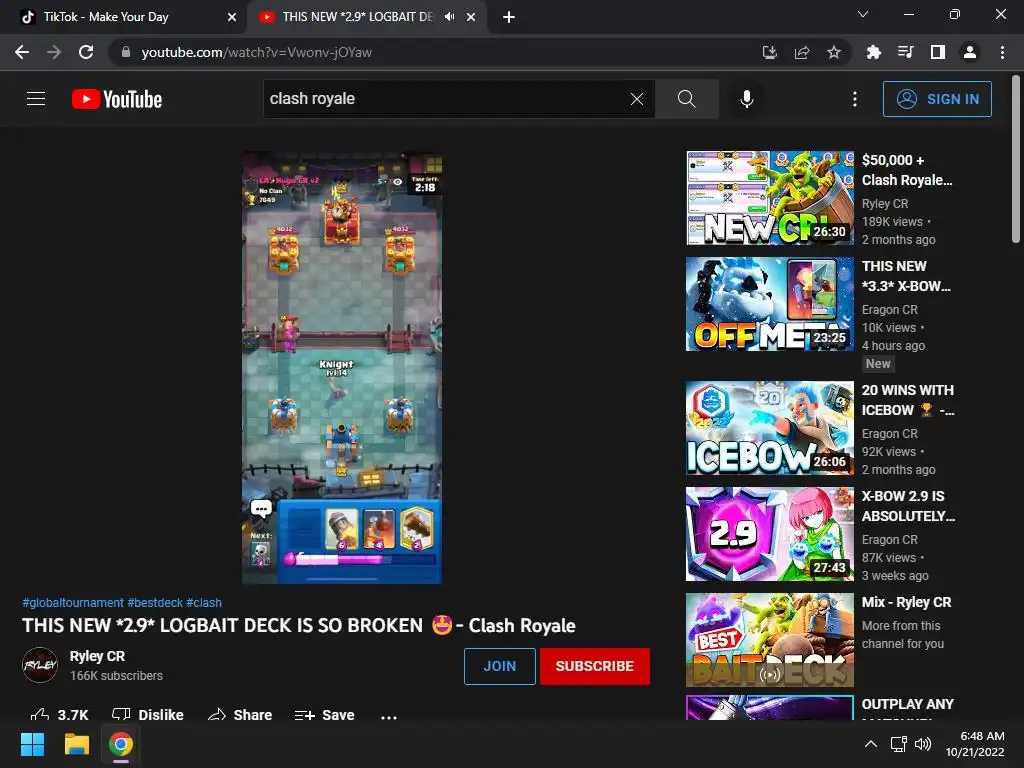Open title '$50,000 + Clash Royale...'
1024x768 pixels.
[907, 170]
